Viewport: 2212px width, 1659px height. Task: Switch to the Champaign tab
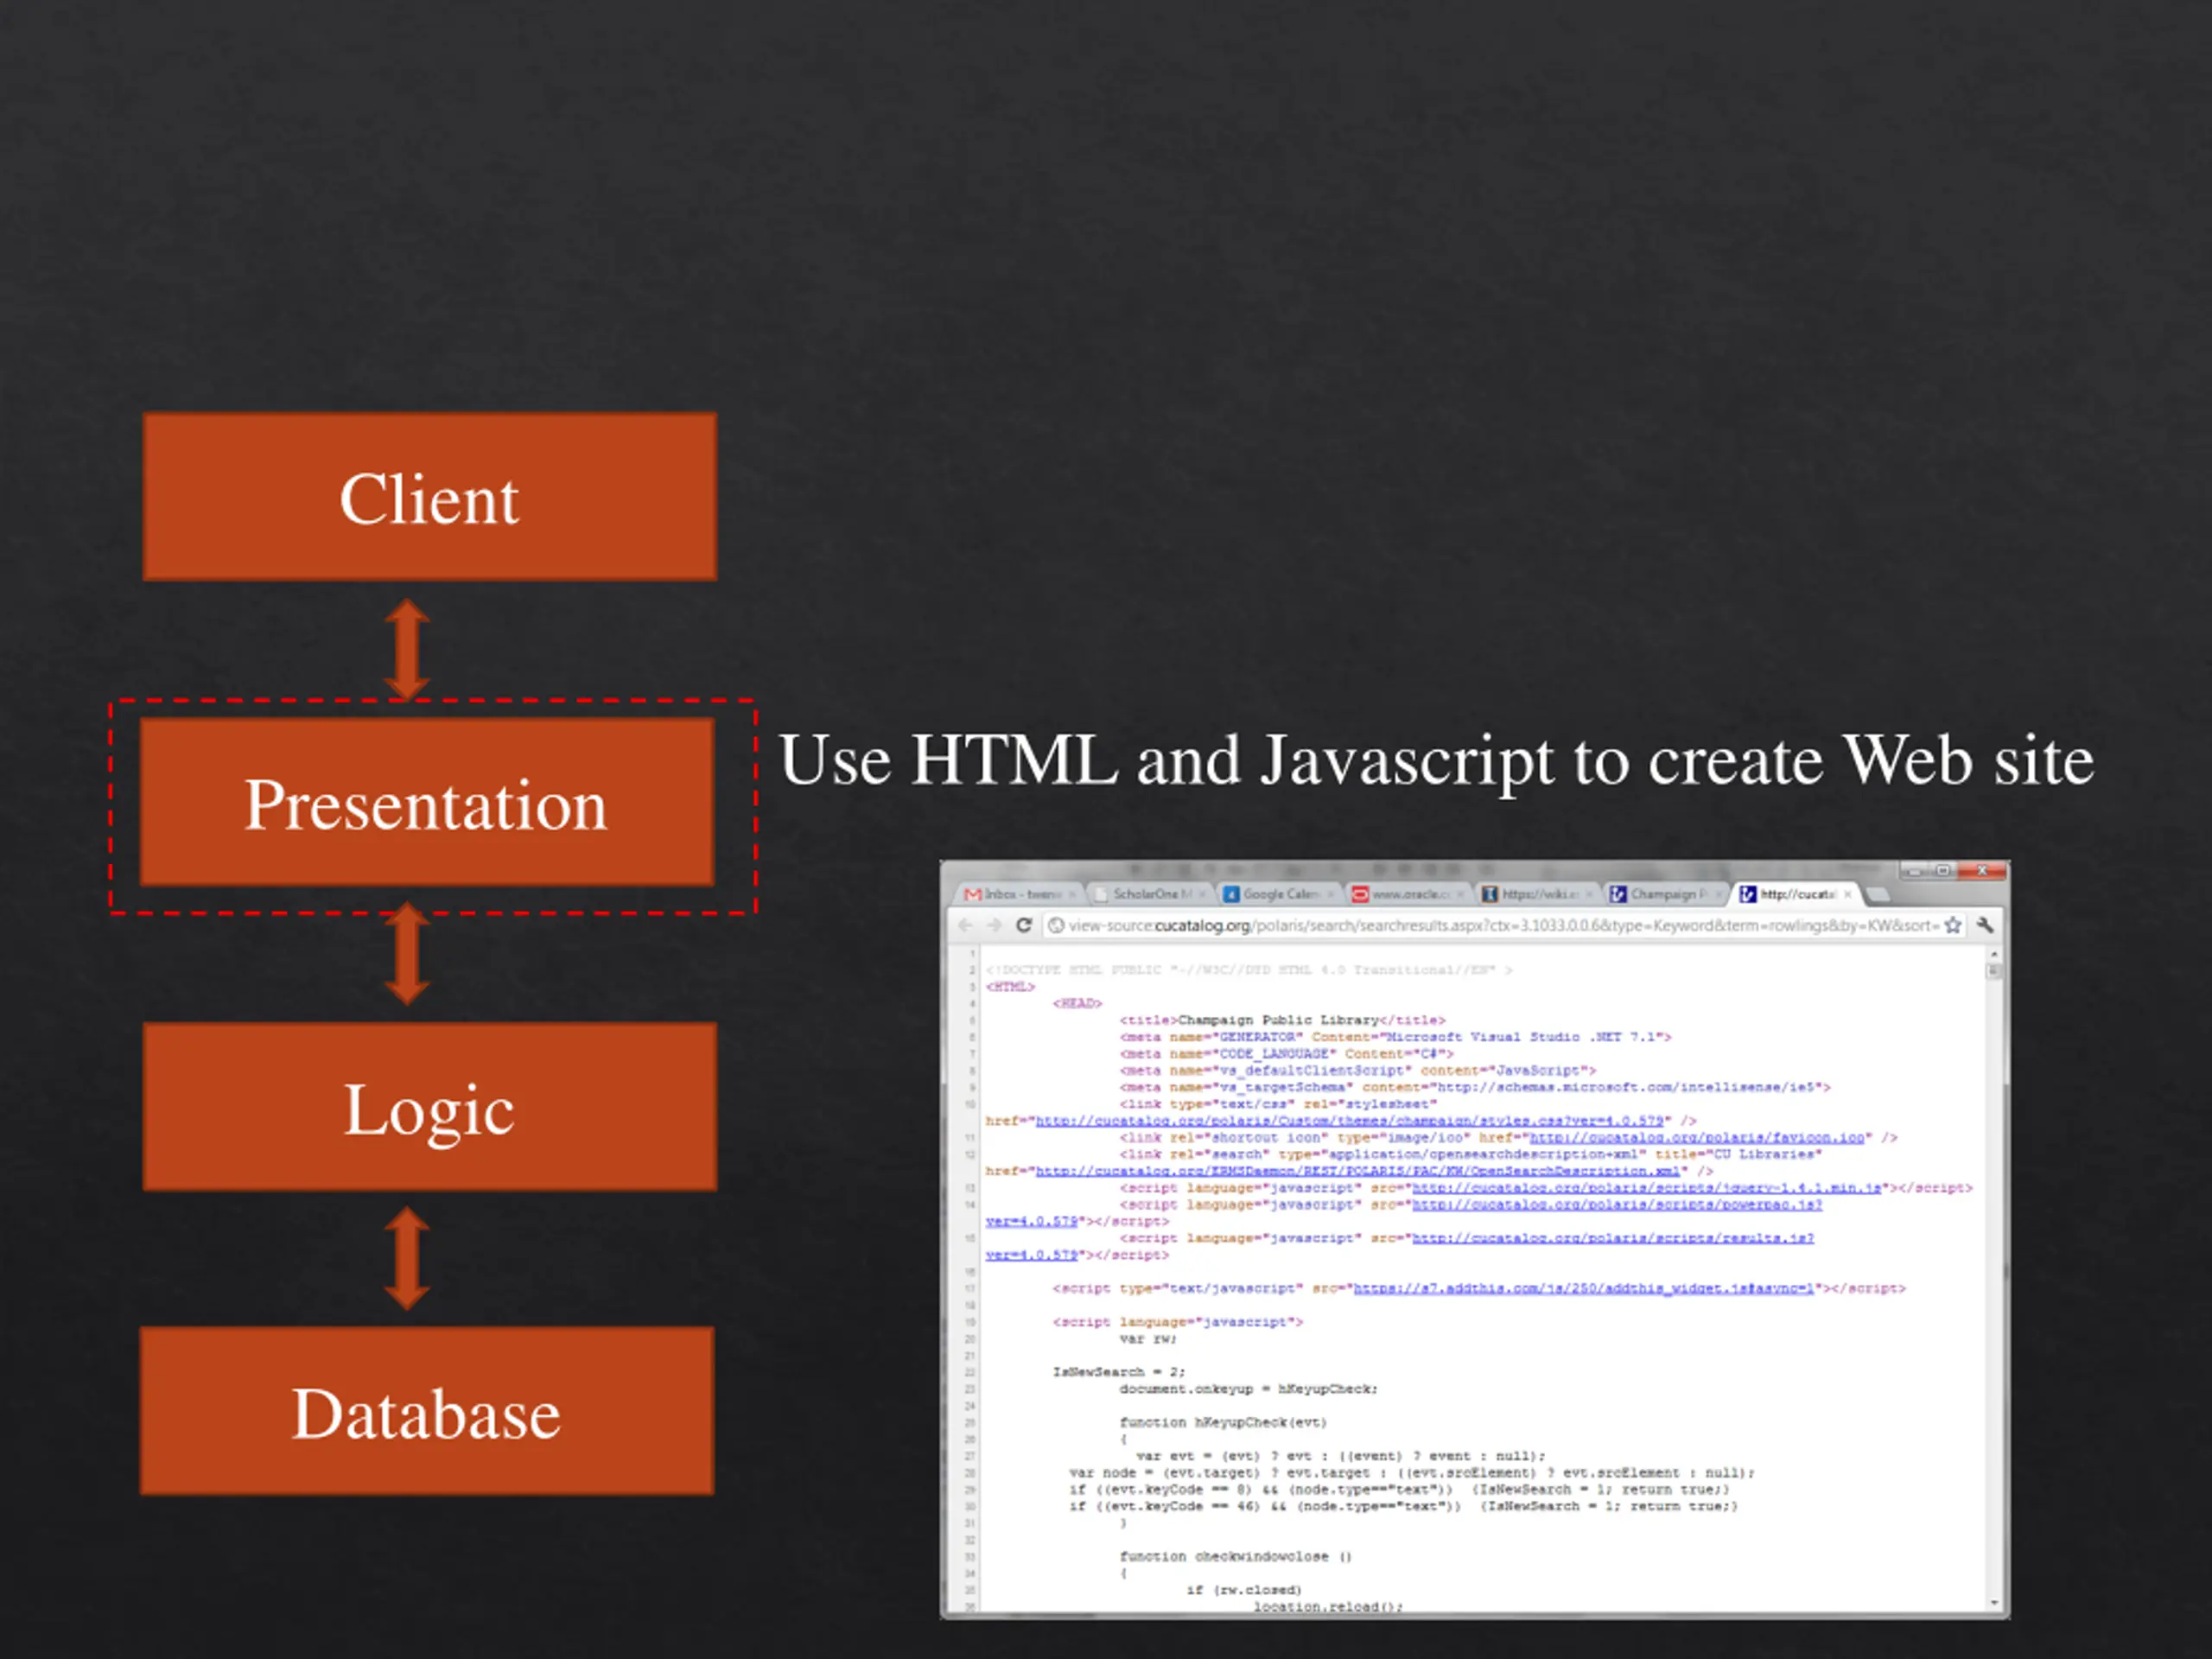(x=1665, y=894)
